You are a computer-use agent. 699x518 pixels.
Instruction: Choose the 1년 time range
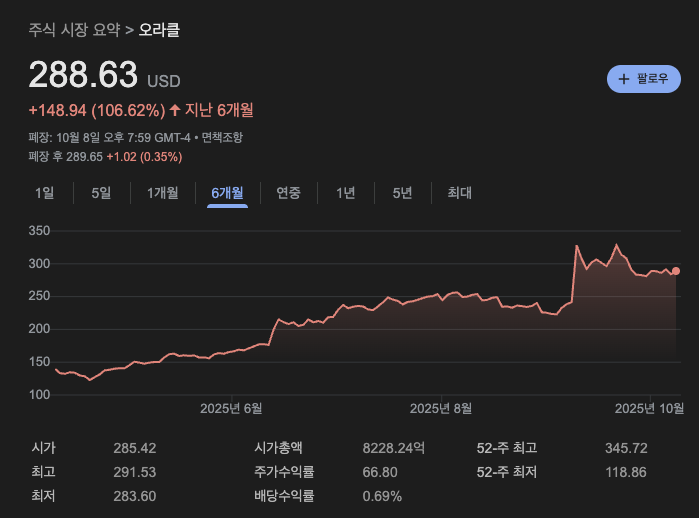345,193
